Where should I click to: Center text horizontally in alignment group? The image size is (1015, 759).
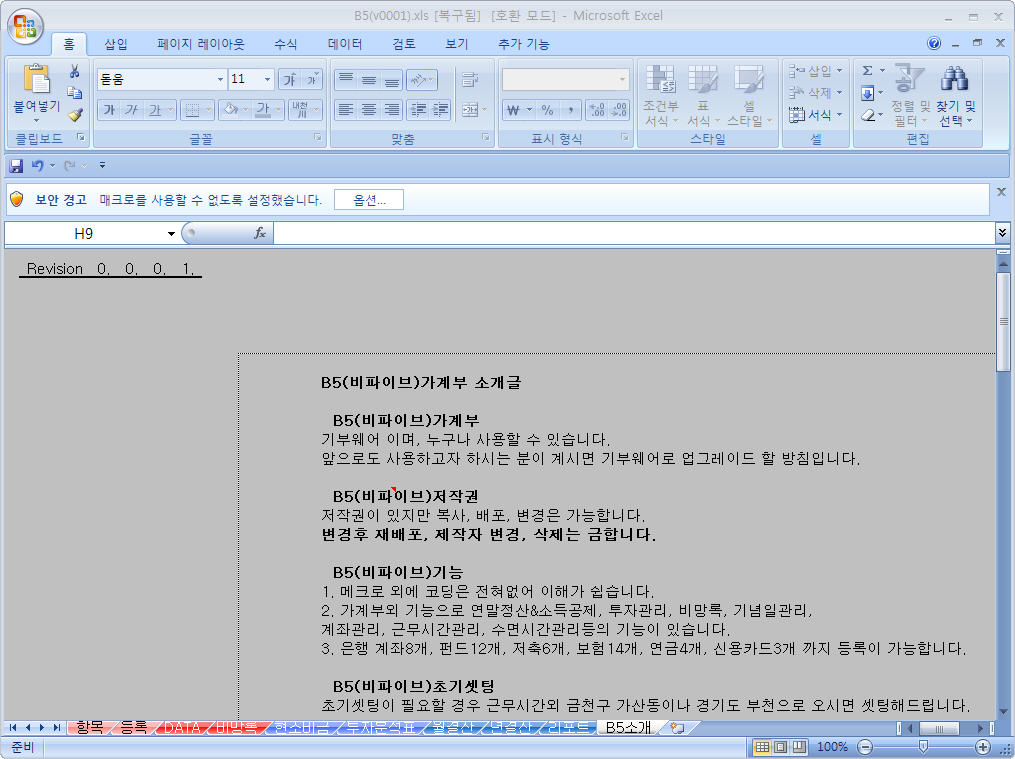368,110
